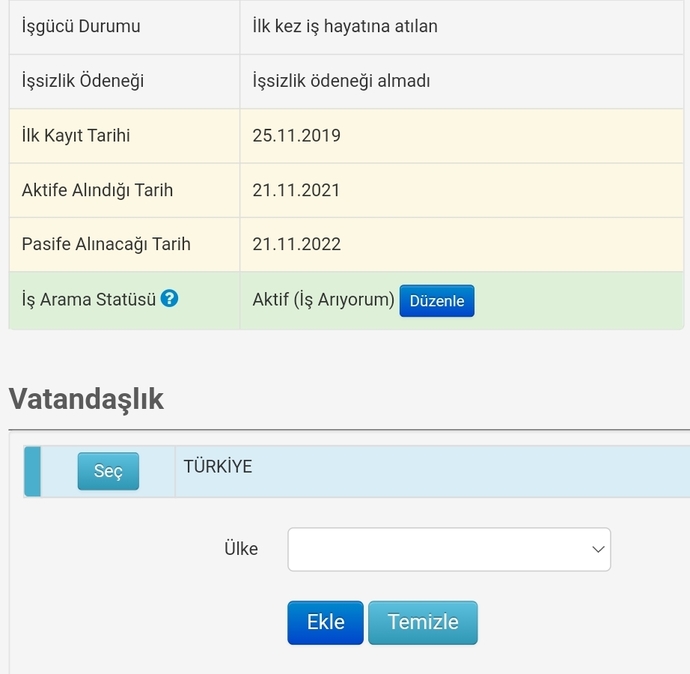690x674 pixels.
Task: Click 'İlk kez iş hayatına atılan' value
Action: 345,26
